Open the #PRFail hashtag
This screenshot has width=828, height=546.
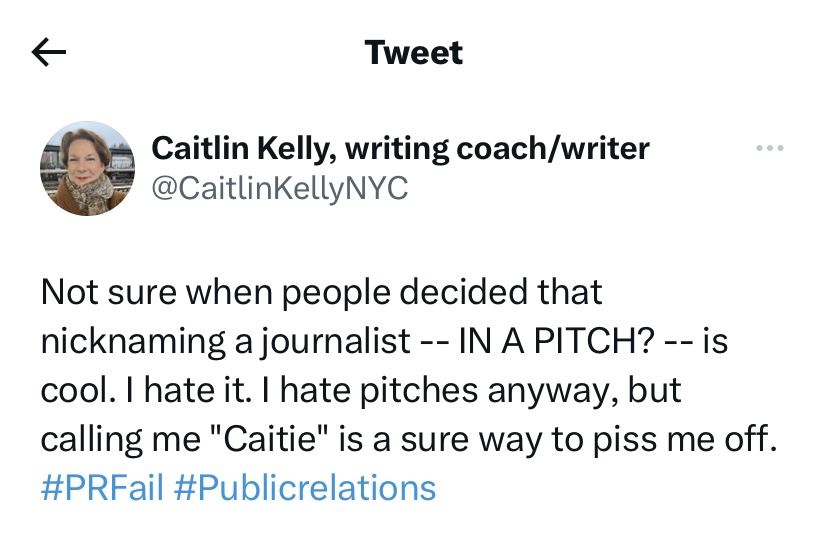point(102,487)
